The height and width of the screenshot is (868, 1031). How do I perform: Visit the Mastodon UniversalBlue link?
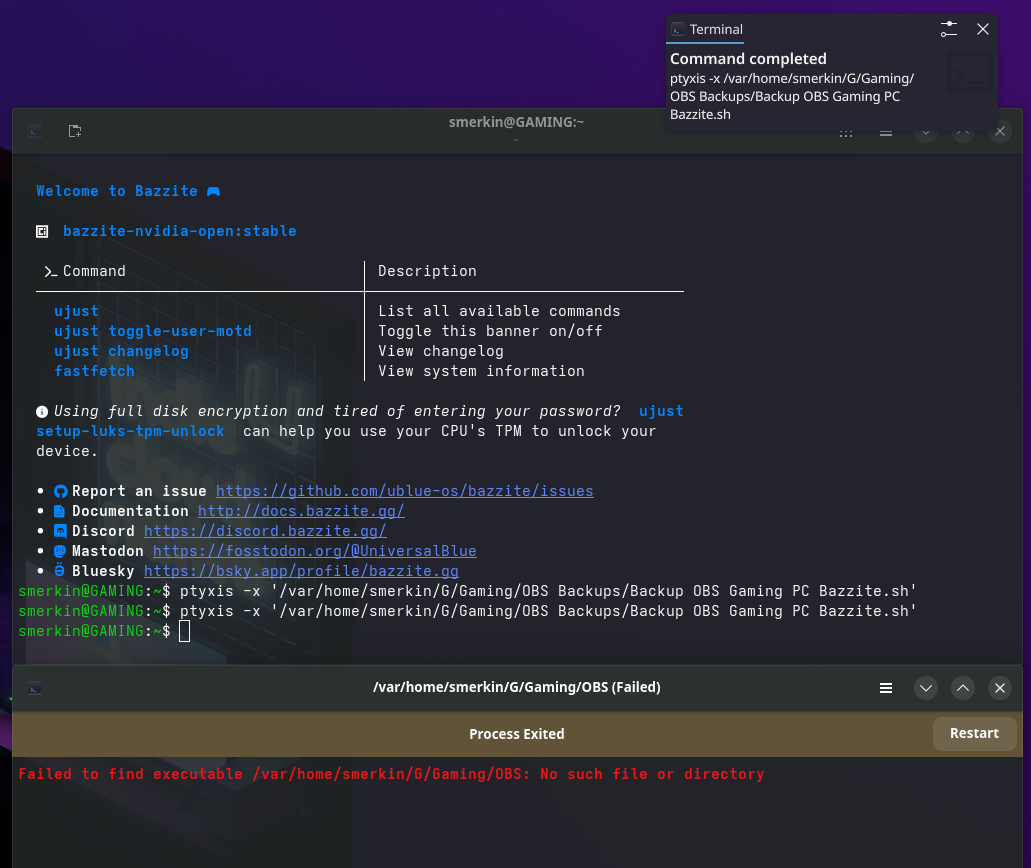(314, 551)
